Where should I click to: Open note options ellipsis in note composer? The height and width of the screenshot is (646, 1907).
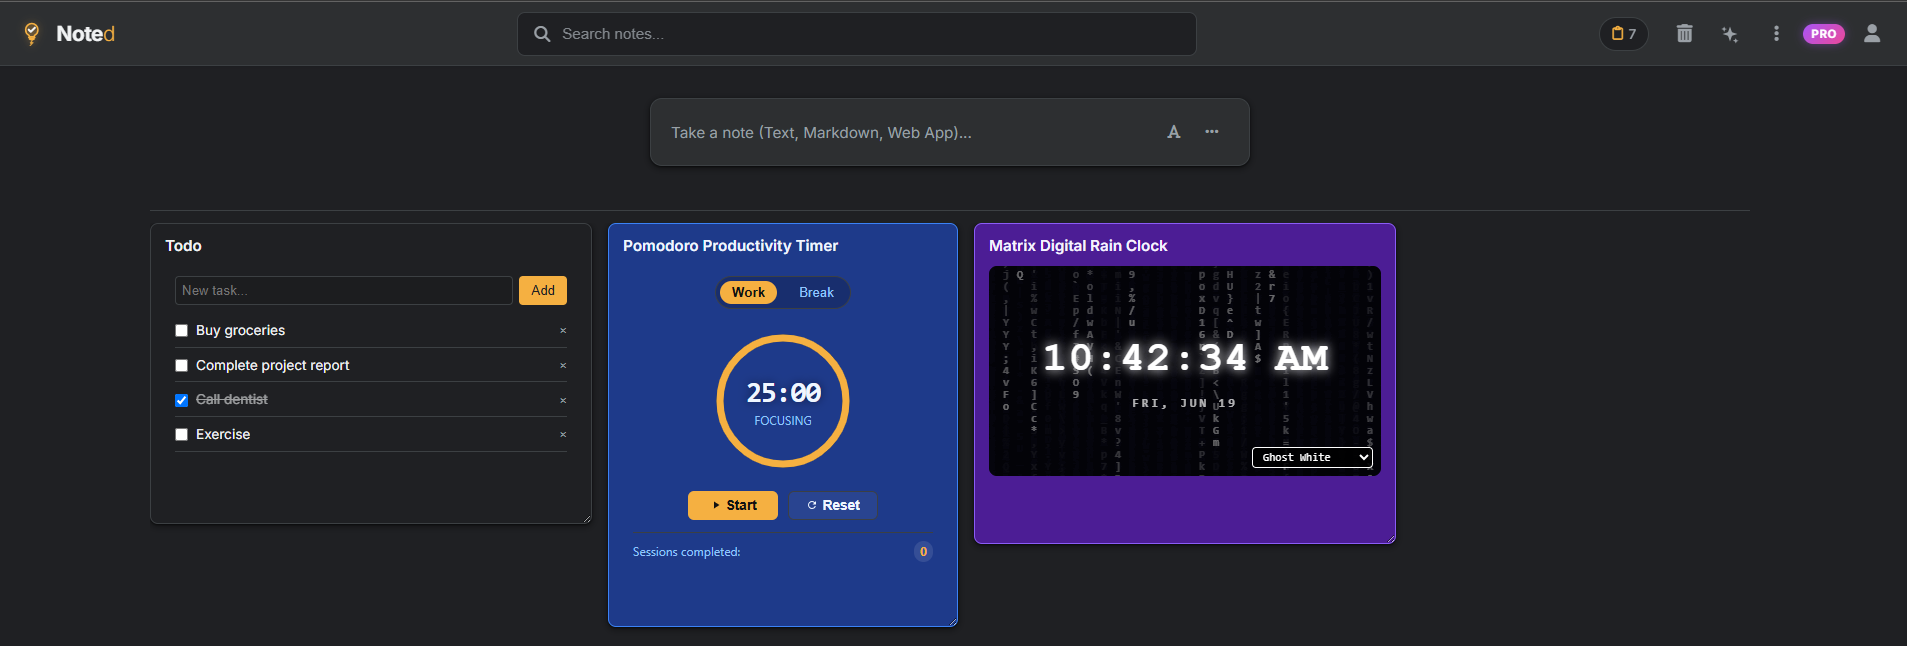pos(1212,132)
